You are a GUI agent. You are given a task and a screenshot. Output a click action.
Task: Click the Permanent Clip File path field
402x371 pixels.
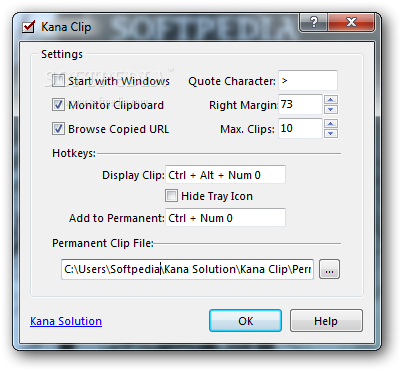click(187, 269)
